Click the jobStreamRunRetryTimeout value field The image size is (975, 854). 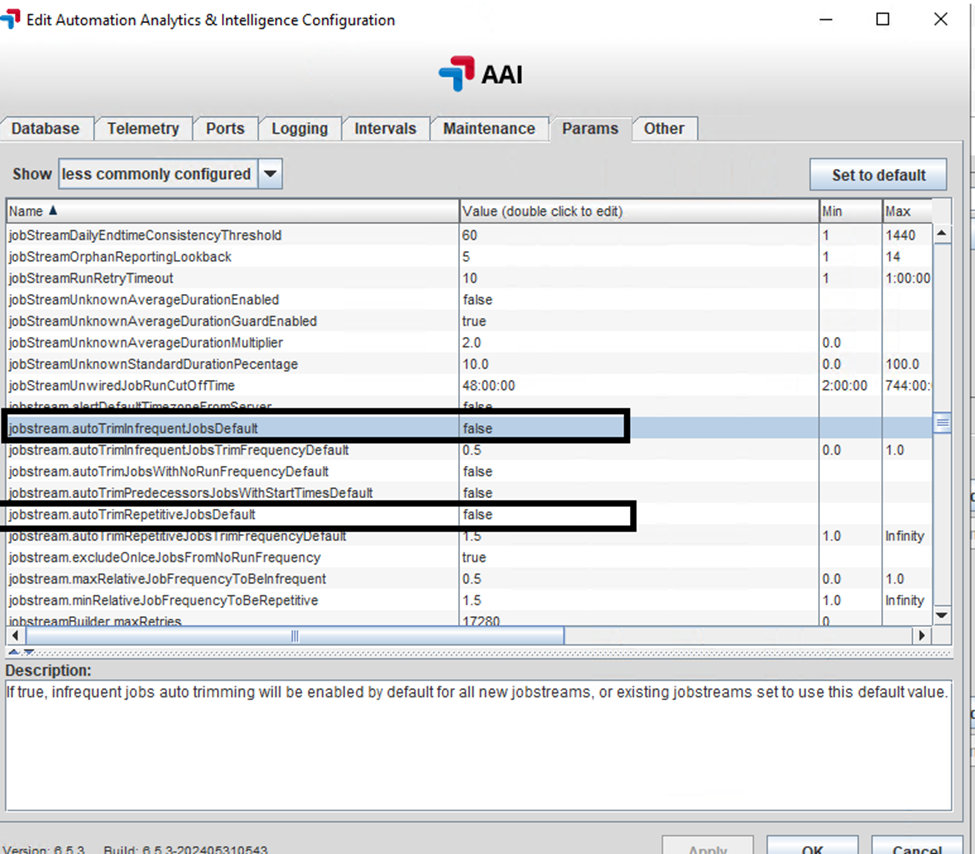(x=470, y=278)
